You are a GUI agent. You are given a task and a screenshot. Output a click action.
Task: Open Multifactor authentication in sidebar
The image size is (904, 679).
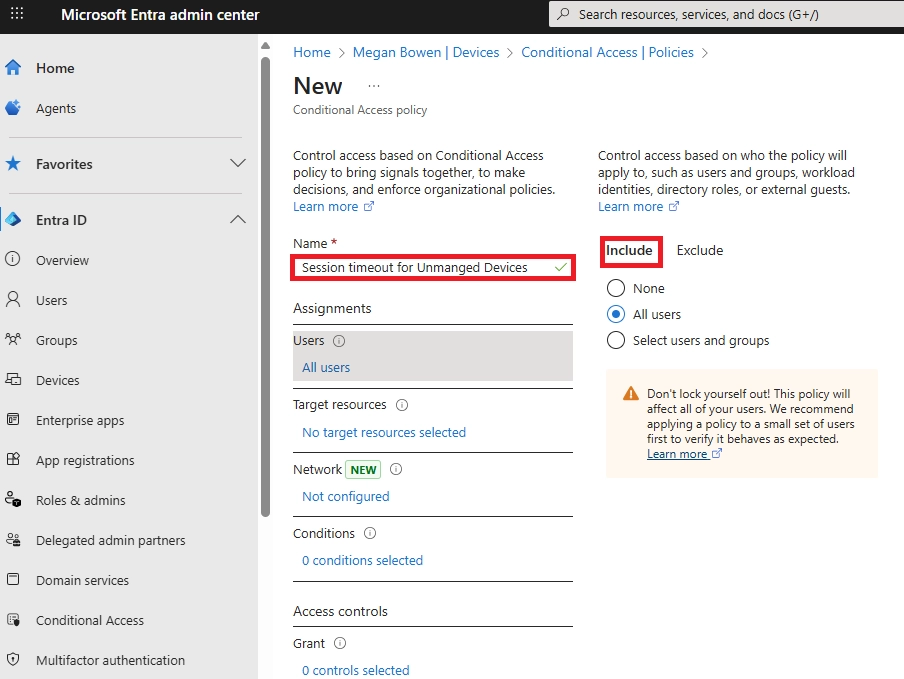(110, 661)
